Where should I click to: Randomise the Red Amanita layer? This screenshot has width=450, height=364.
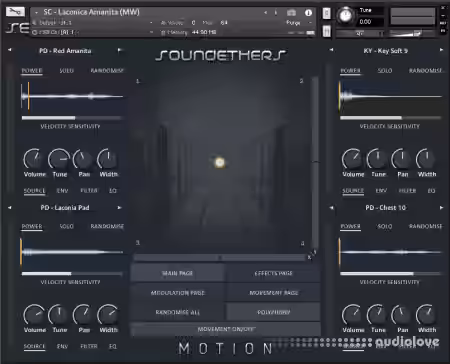107,71
